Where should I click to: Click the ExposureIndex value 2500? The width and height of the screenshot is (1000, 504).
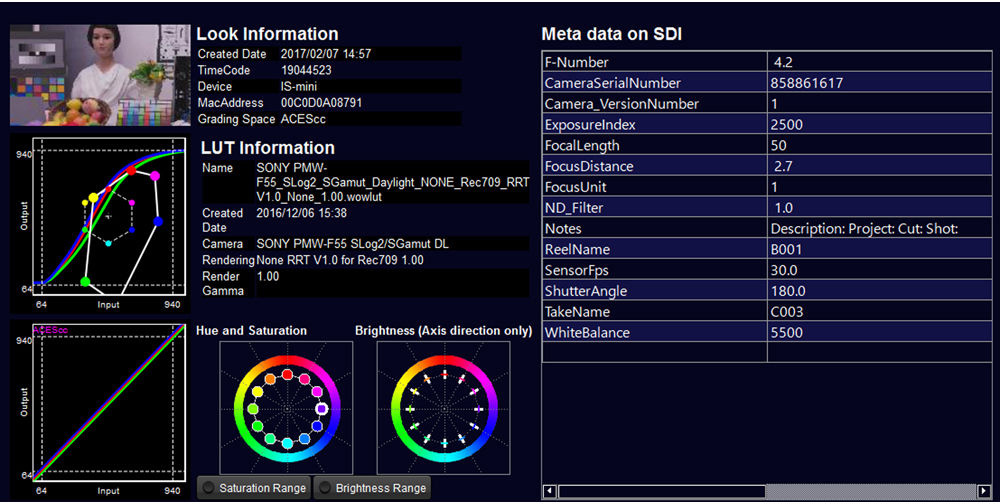click(786, 124)
